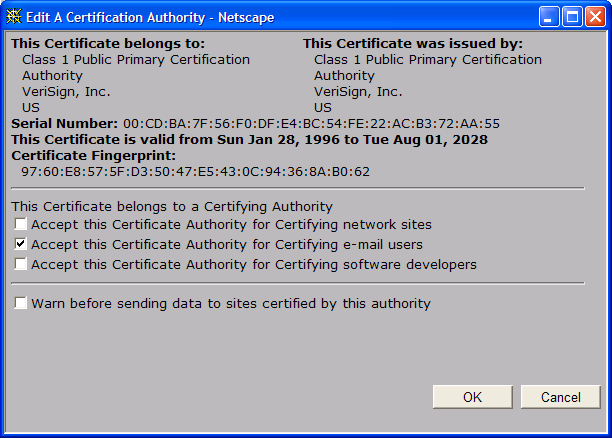
Task: Click the certificate validity date line
Action: (250, 140)
